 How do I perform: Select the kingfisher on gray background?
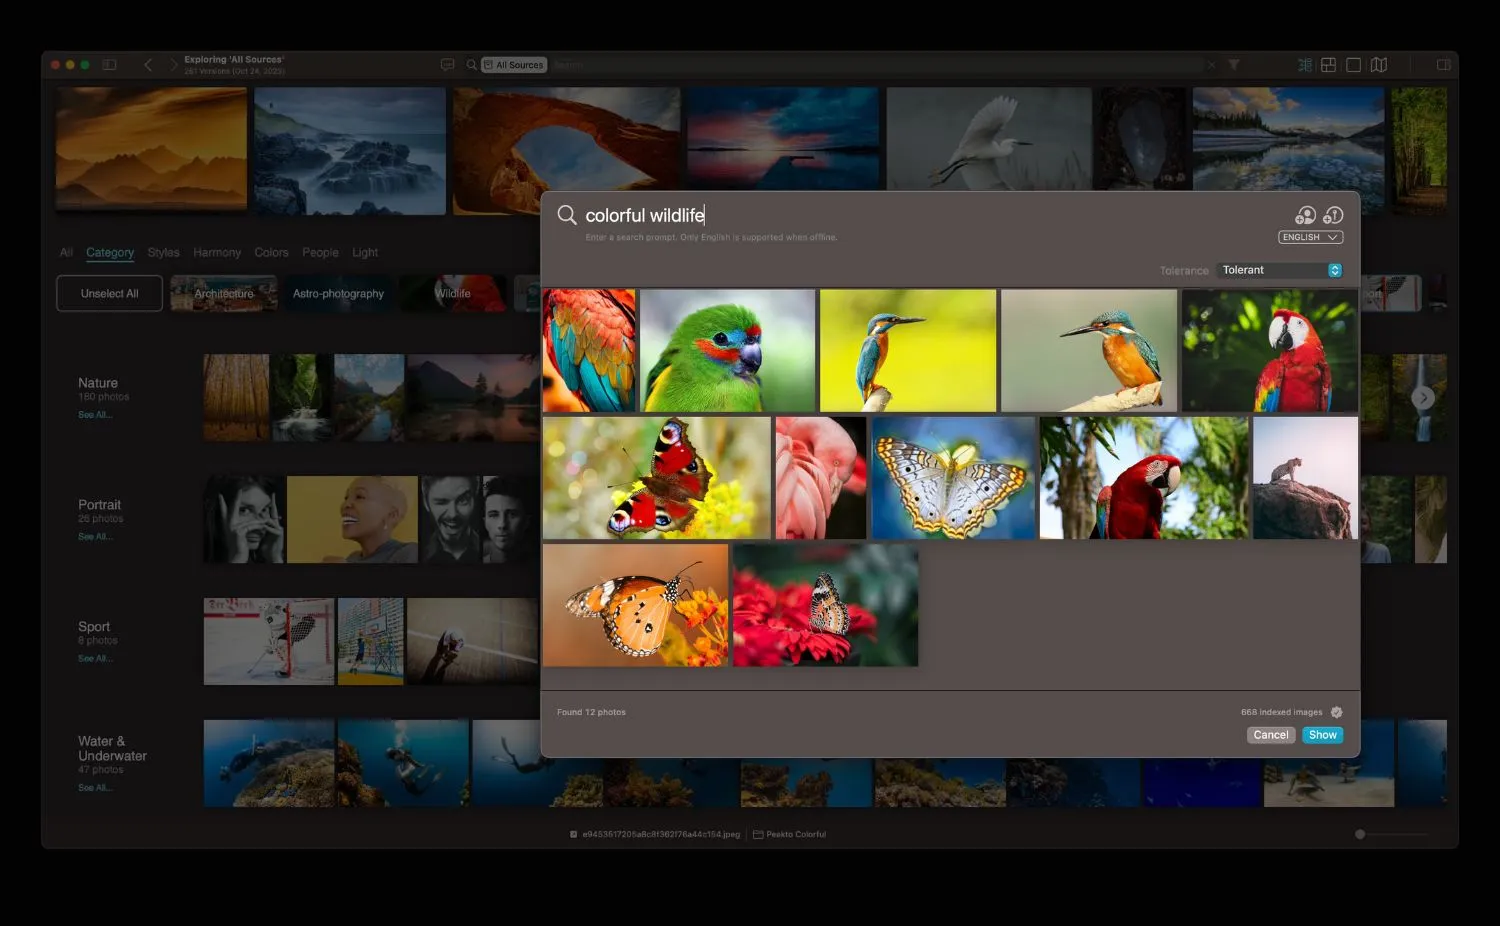tap(1089, 351)
